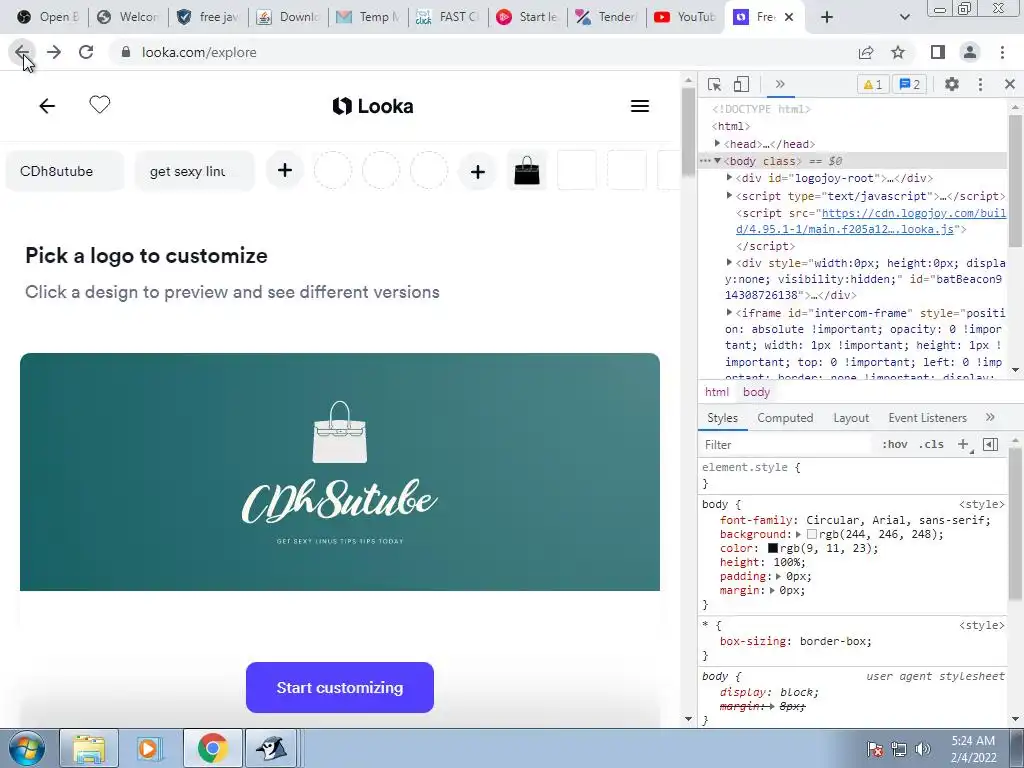Click the page vertical scrollbar thumb
The width and height of the screenshot is (1024, 768).
coord(688,131)
